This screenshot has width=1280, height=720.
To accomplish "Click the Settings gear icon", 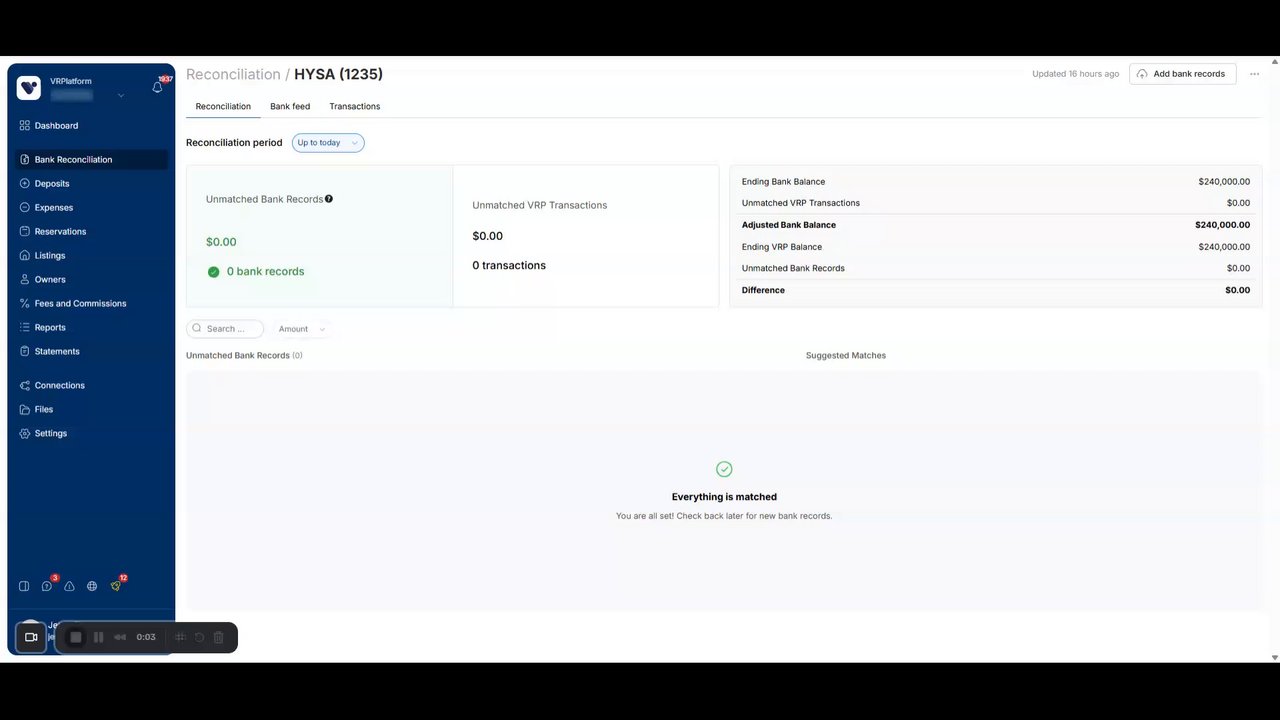I will tap(25, 434).
